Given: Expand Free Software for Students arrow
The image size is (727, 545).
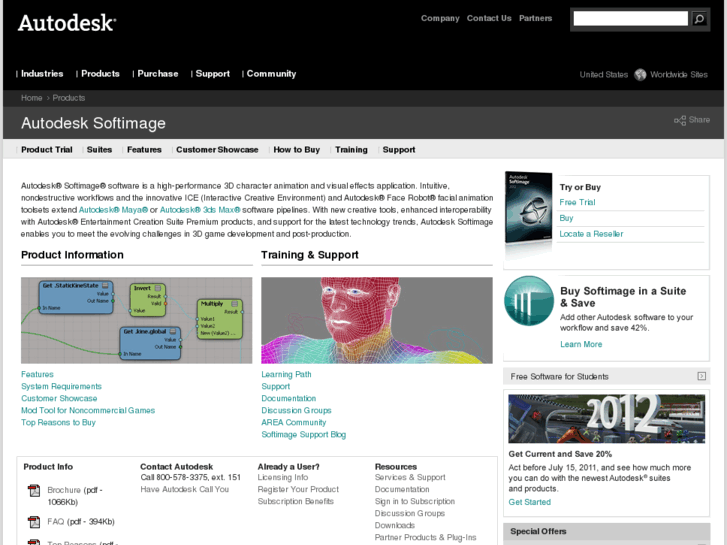Looking at the screenshot, I should click(x=701, y=376).
